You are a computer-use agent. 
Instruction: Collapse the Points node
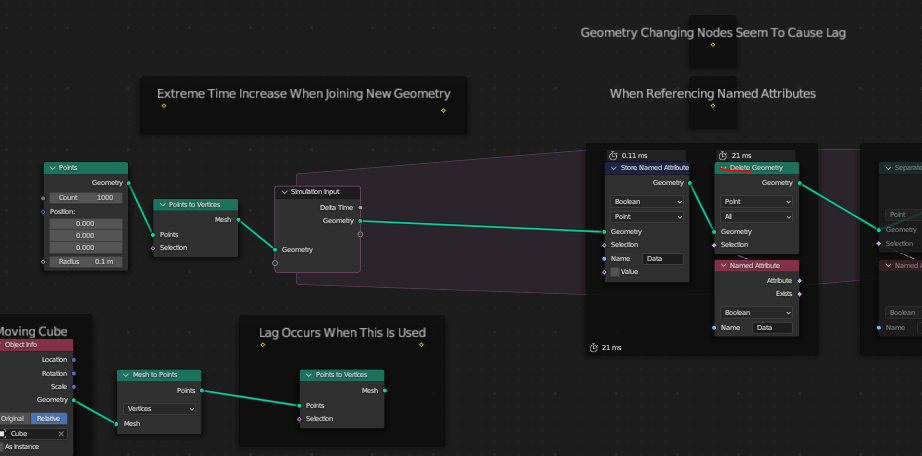pyautogui.click(x=52, y=168)
